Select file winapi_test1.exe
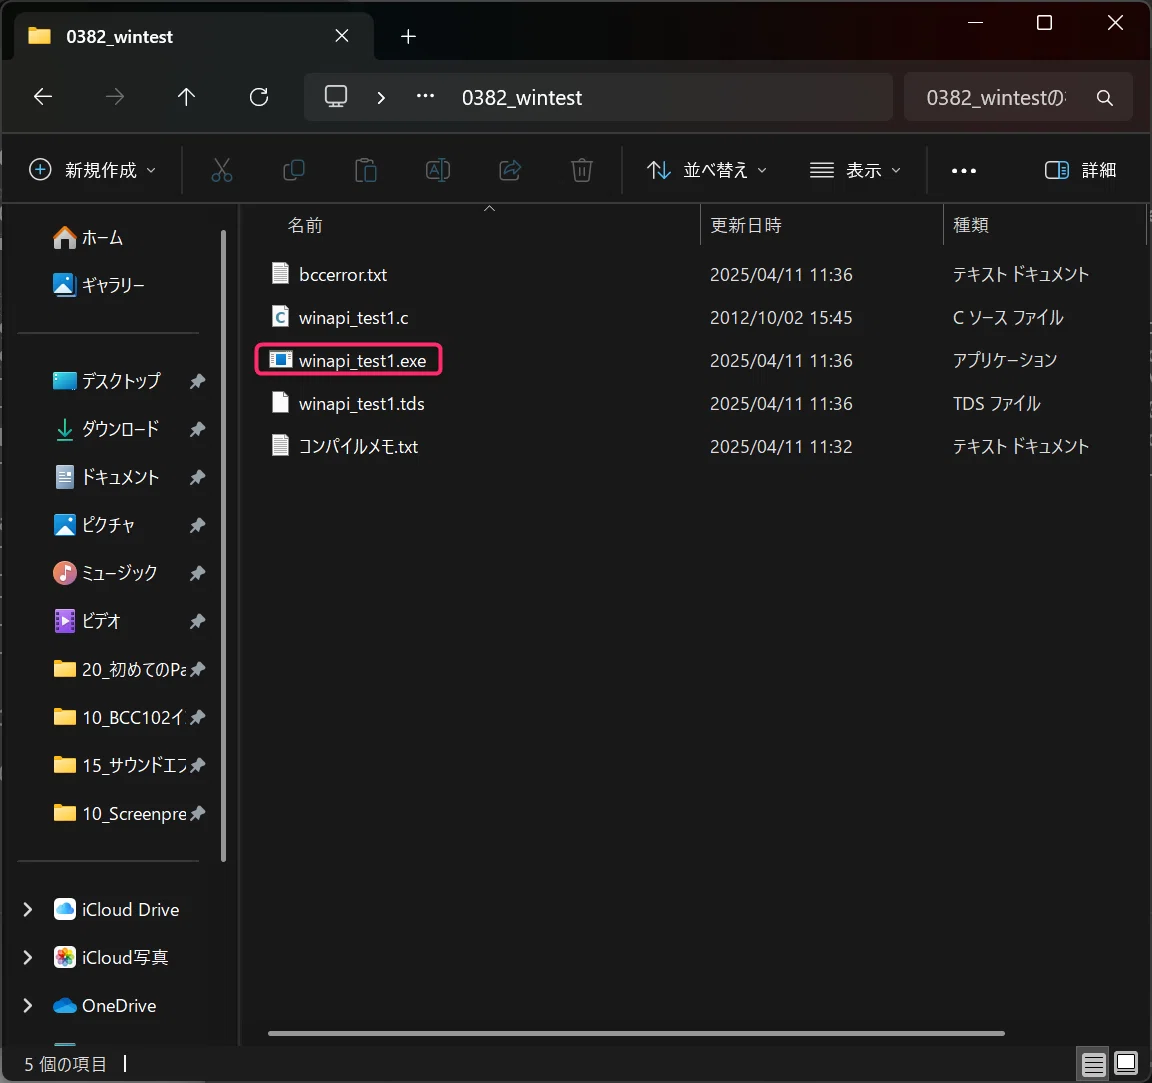This screenshot has height=1083, width=1152. 362,361
